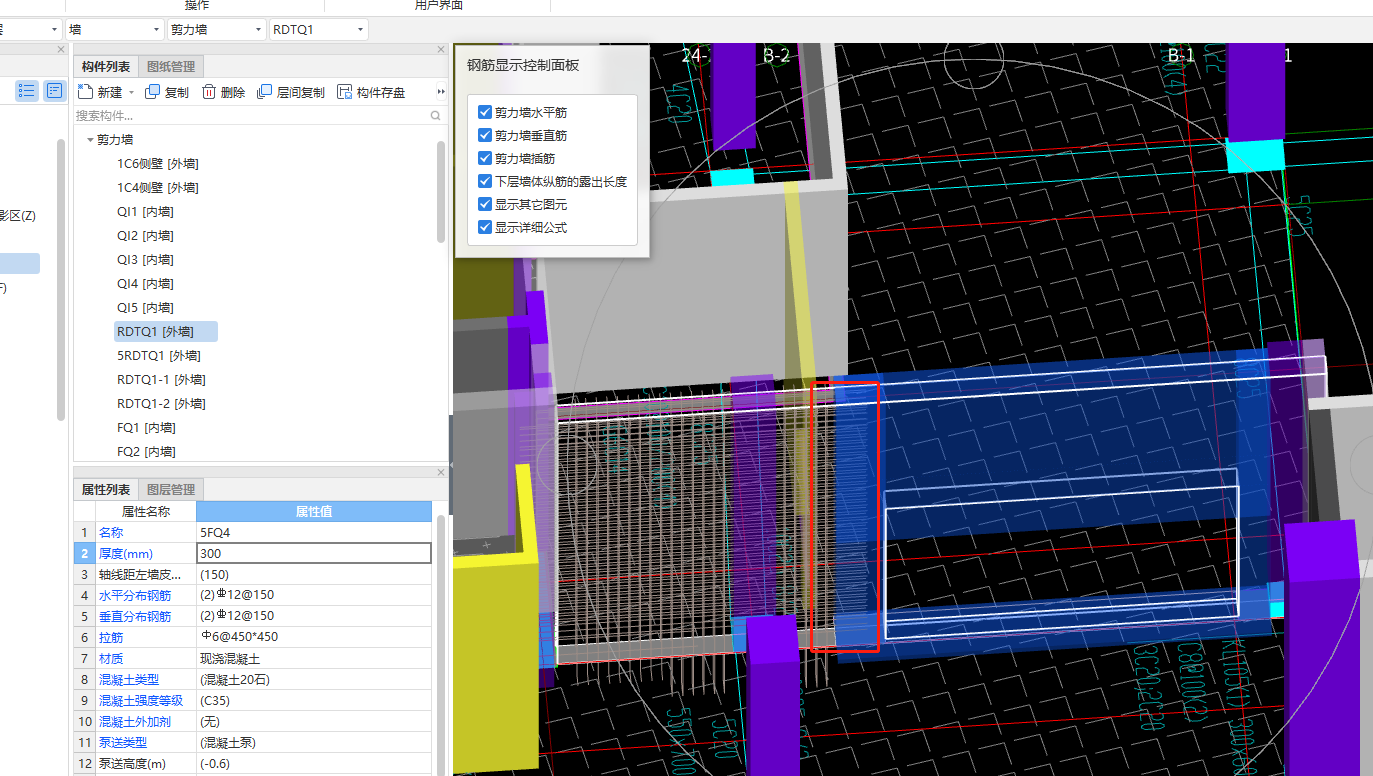Select FQ2 [内墙] component

point(145,452)
